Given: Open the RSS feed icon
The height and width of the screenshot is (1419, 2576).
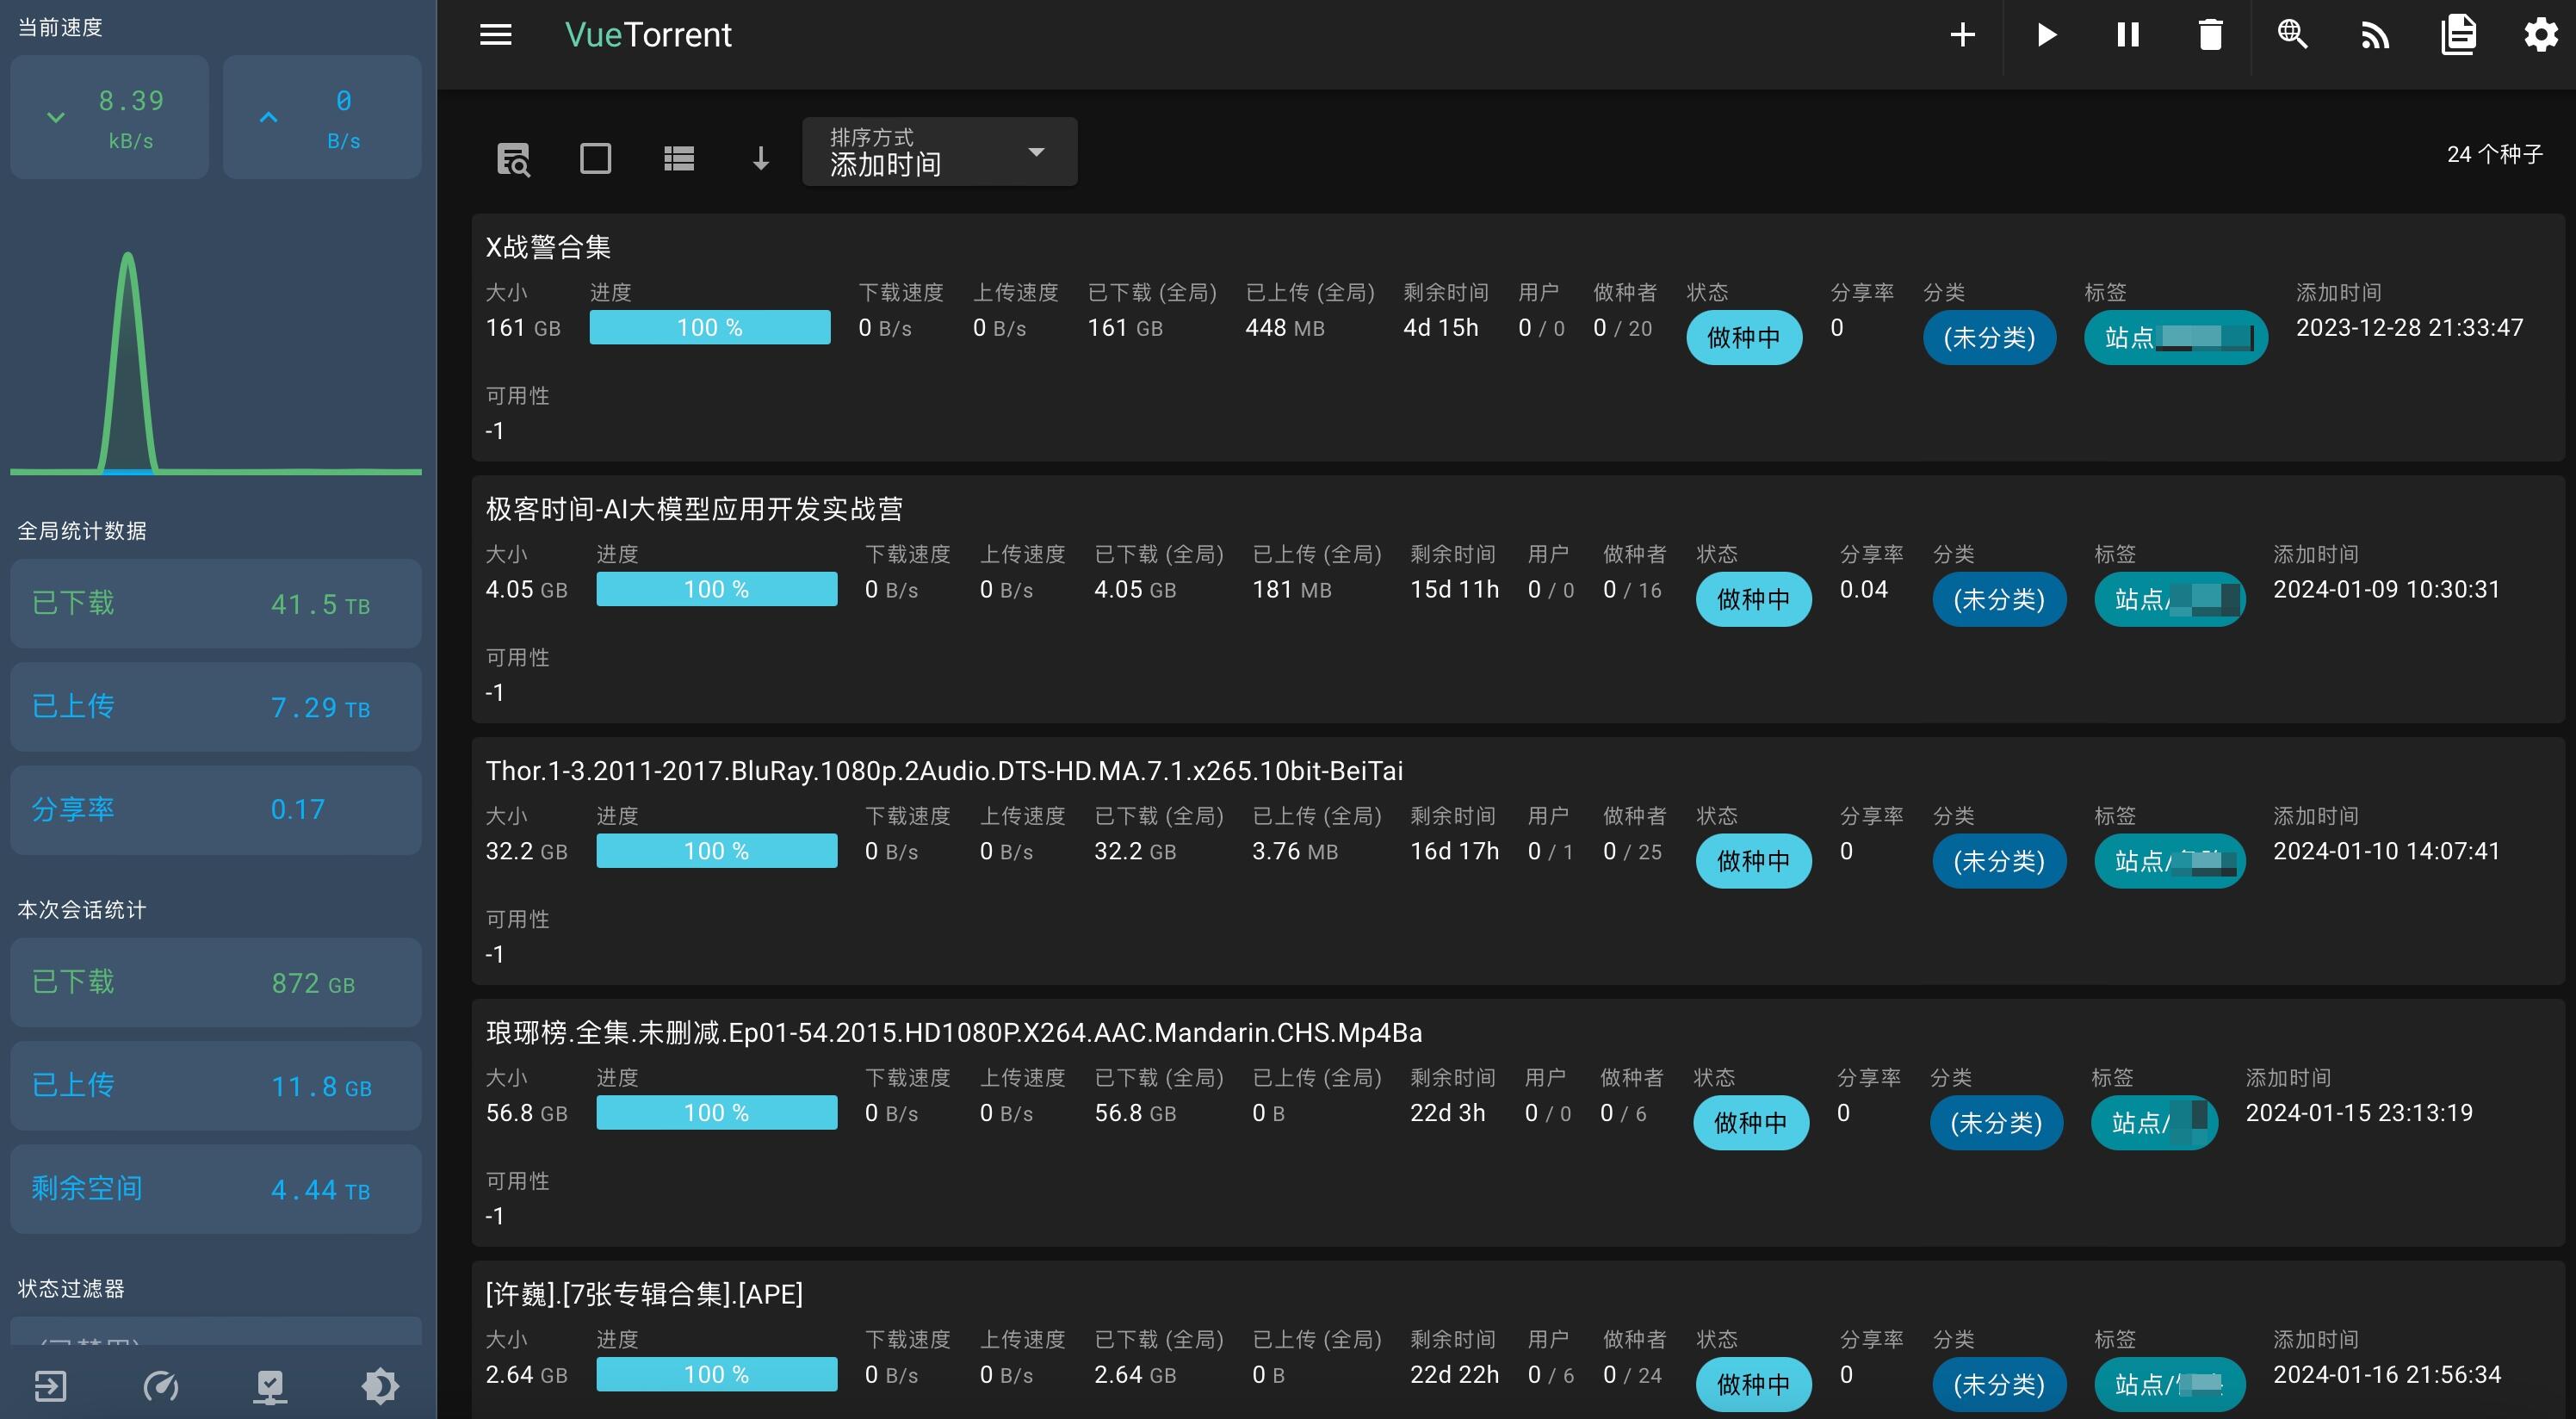Looking at the screenshot, I should tap(2375, 36).
